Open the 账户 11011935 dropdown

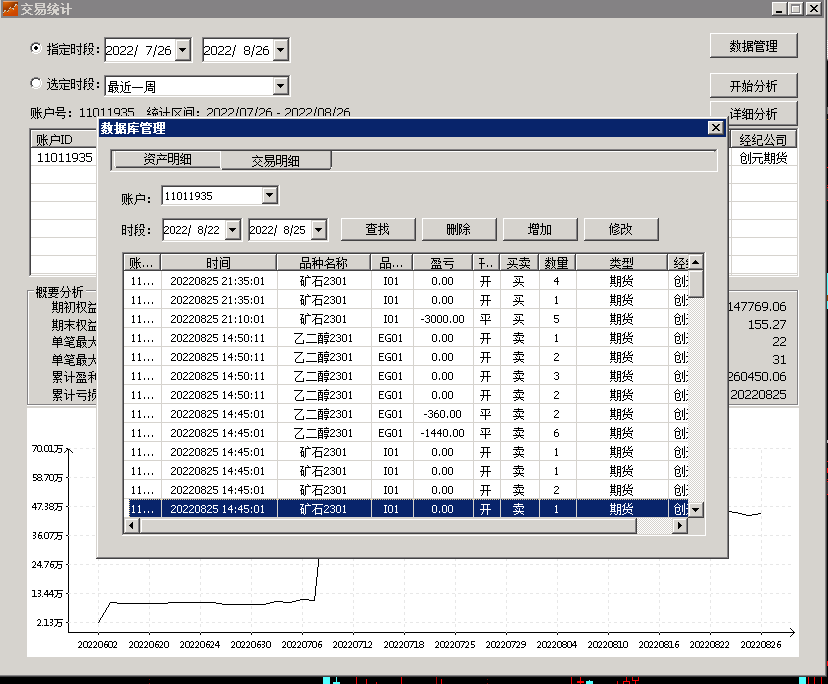(x=269, y=195)
